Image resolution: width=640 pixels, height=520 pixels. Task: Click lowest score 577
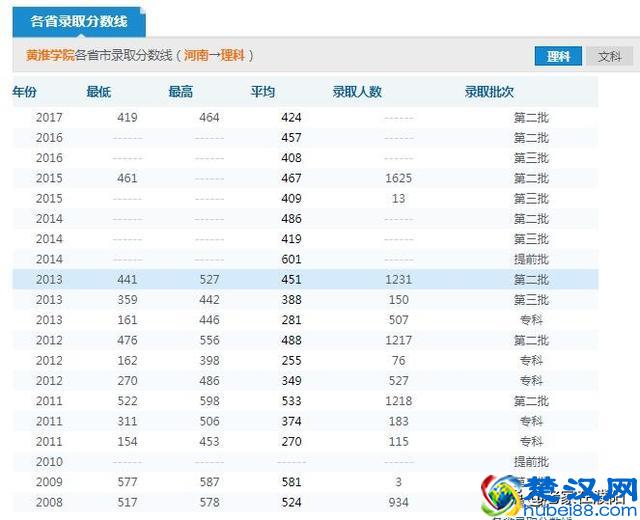coord(127,482)
